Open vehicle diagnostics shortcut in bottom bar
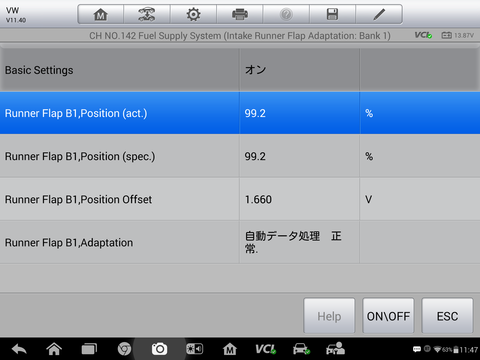The width and height of the screenshot is (480, 360). tap(301, 349)
